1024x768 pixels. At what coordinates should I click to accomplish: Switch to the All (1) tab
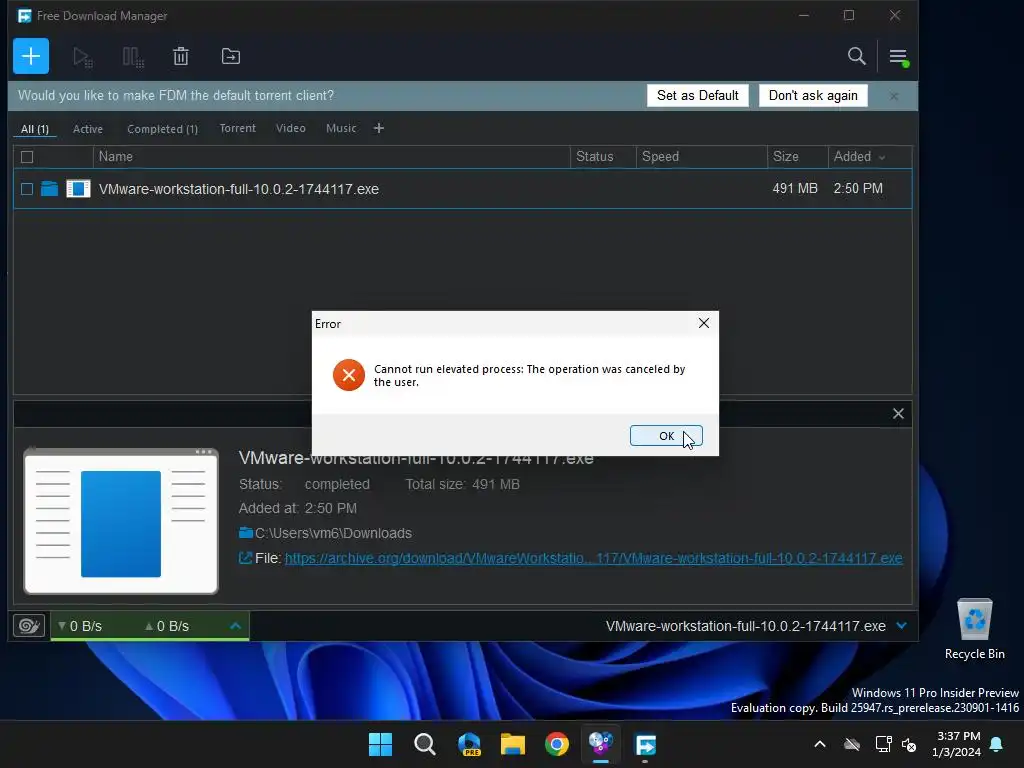[35, 129]
